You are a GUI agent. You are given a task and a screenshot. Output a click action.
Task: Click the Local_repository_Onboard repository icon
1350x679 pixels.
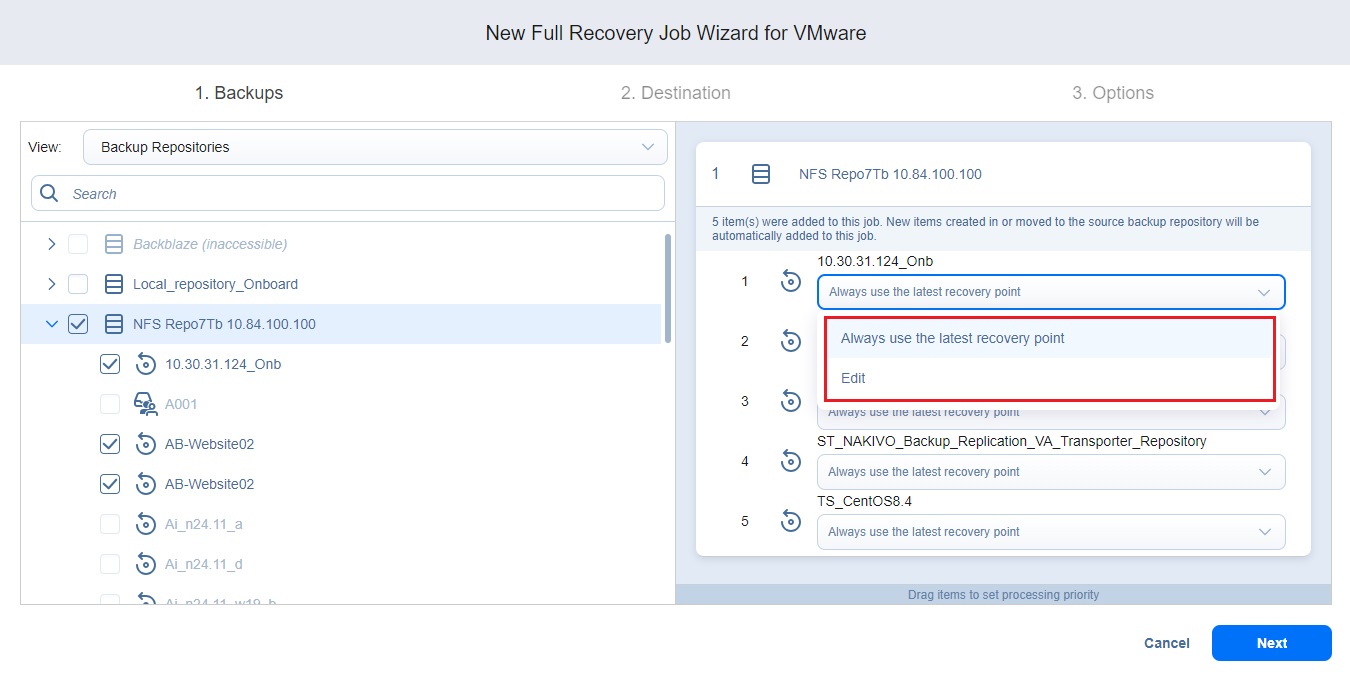point(114,284)
